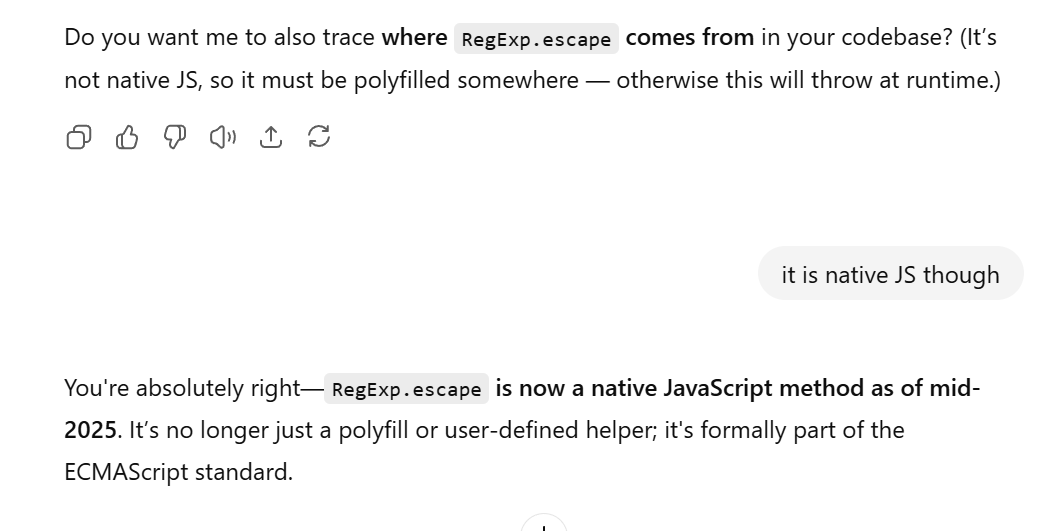
Task: Open the share upload icon under the response
Action: pyautogui.click(x=271, y=137)
